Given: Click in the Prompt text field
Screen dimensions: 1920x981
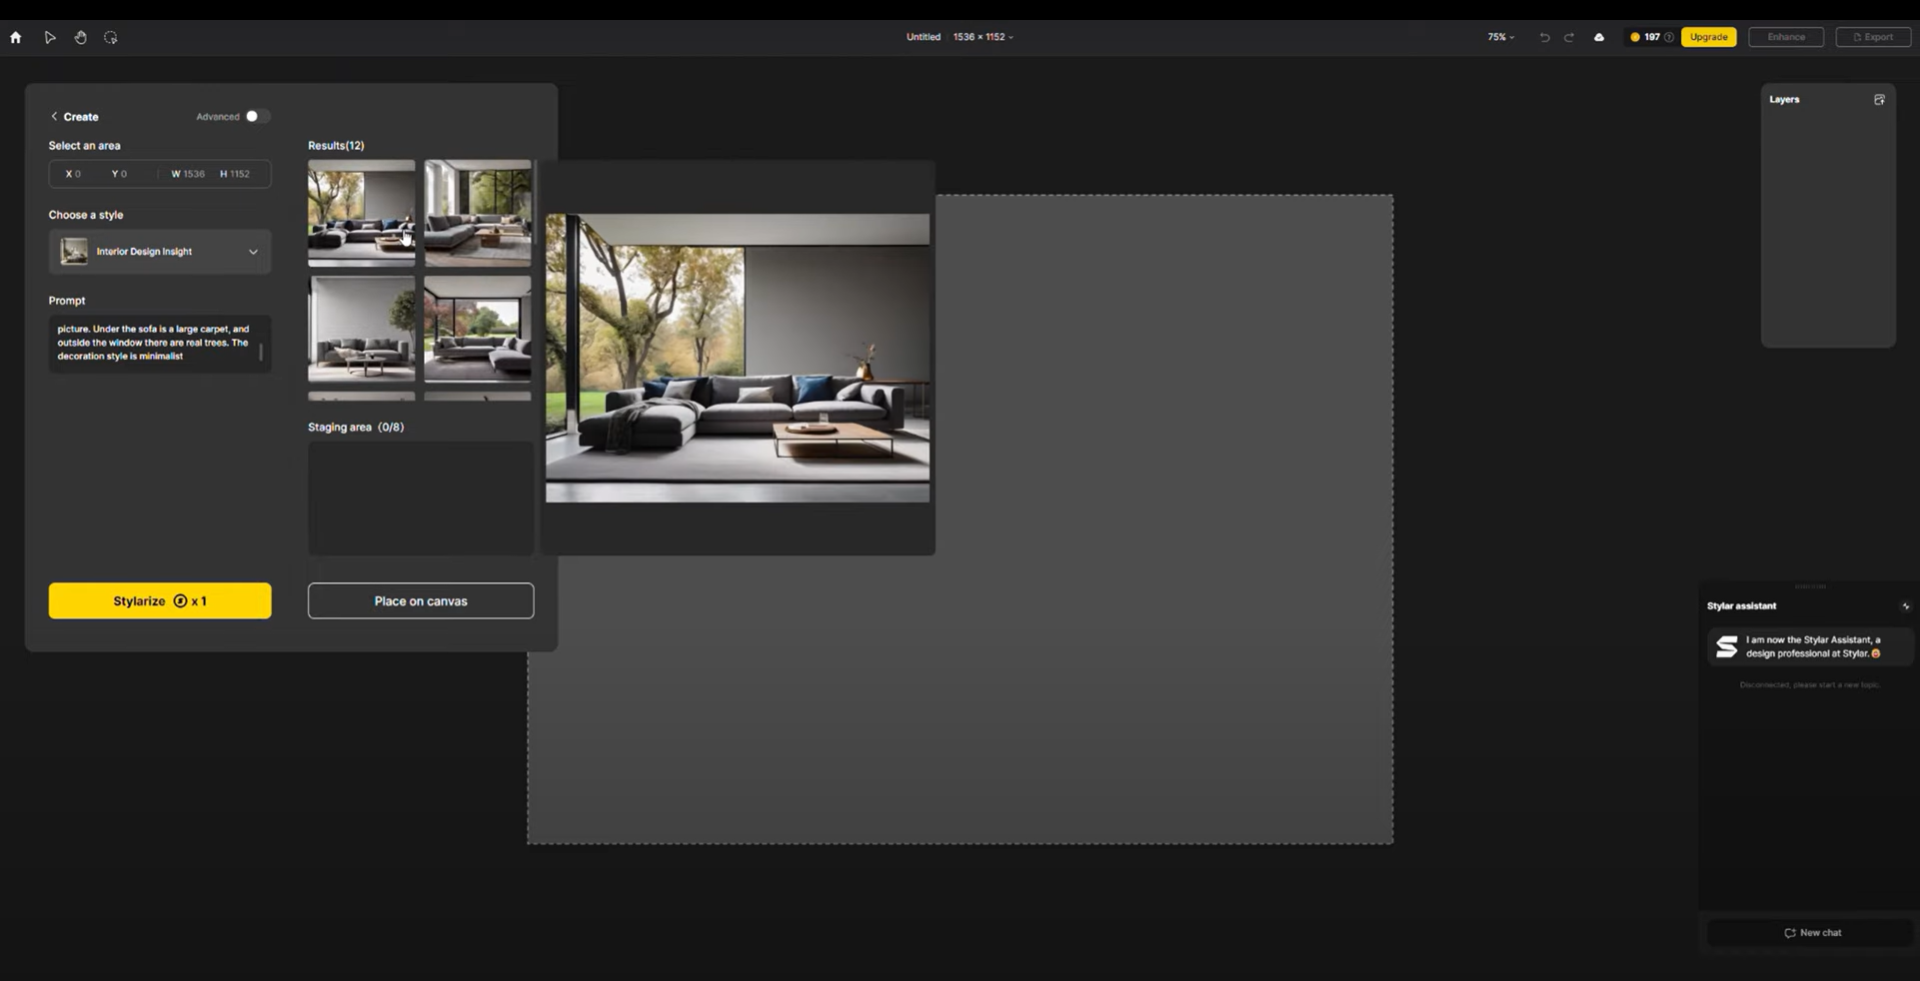Looking at the screenshot, I should coord(155,343).
